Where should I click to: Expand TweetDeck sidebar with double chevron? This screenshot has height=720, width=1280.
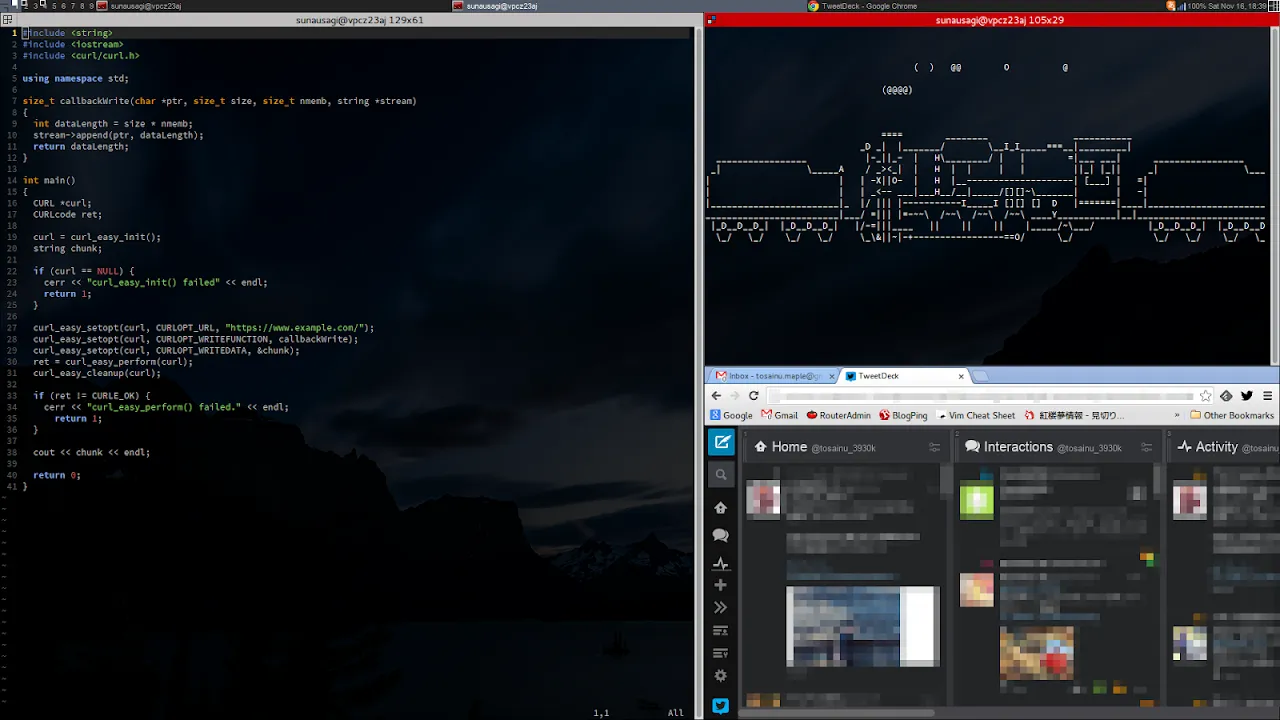[721, 608]
